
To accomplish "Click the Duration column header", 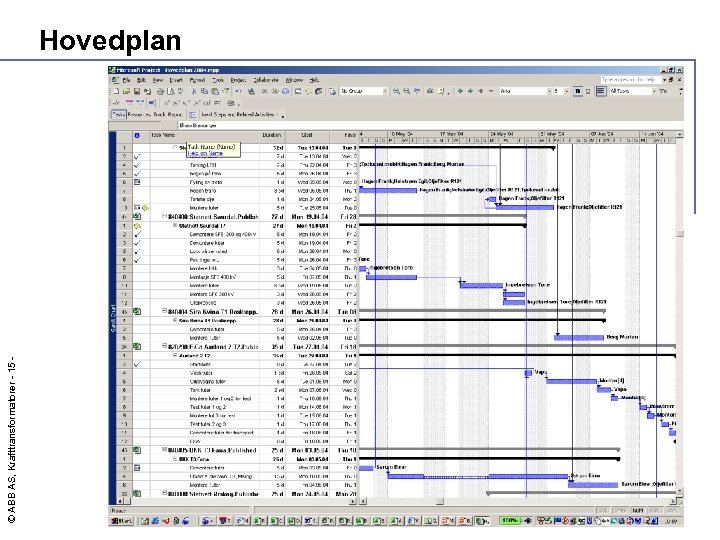I will (x=272, y=136).
